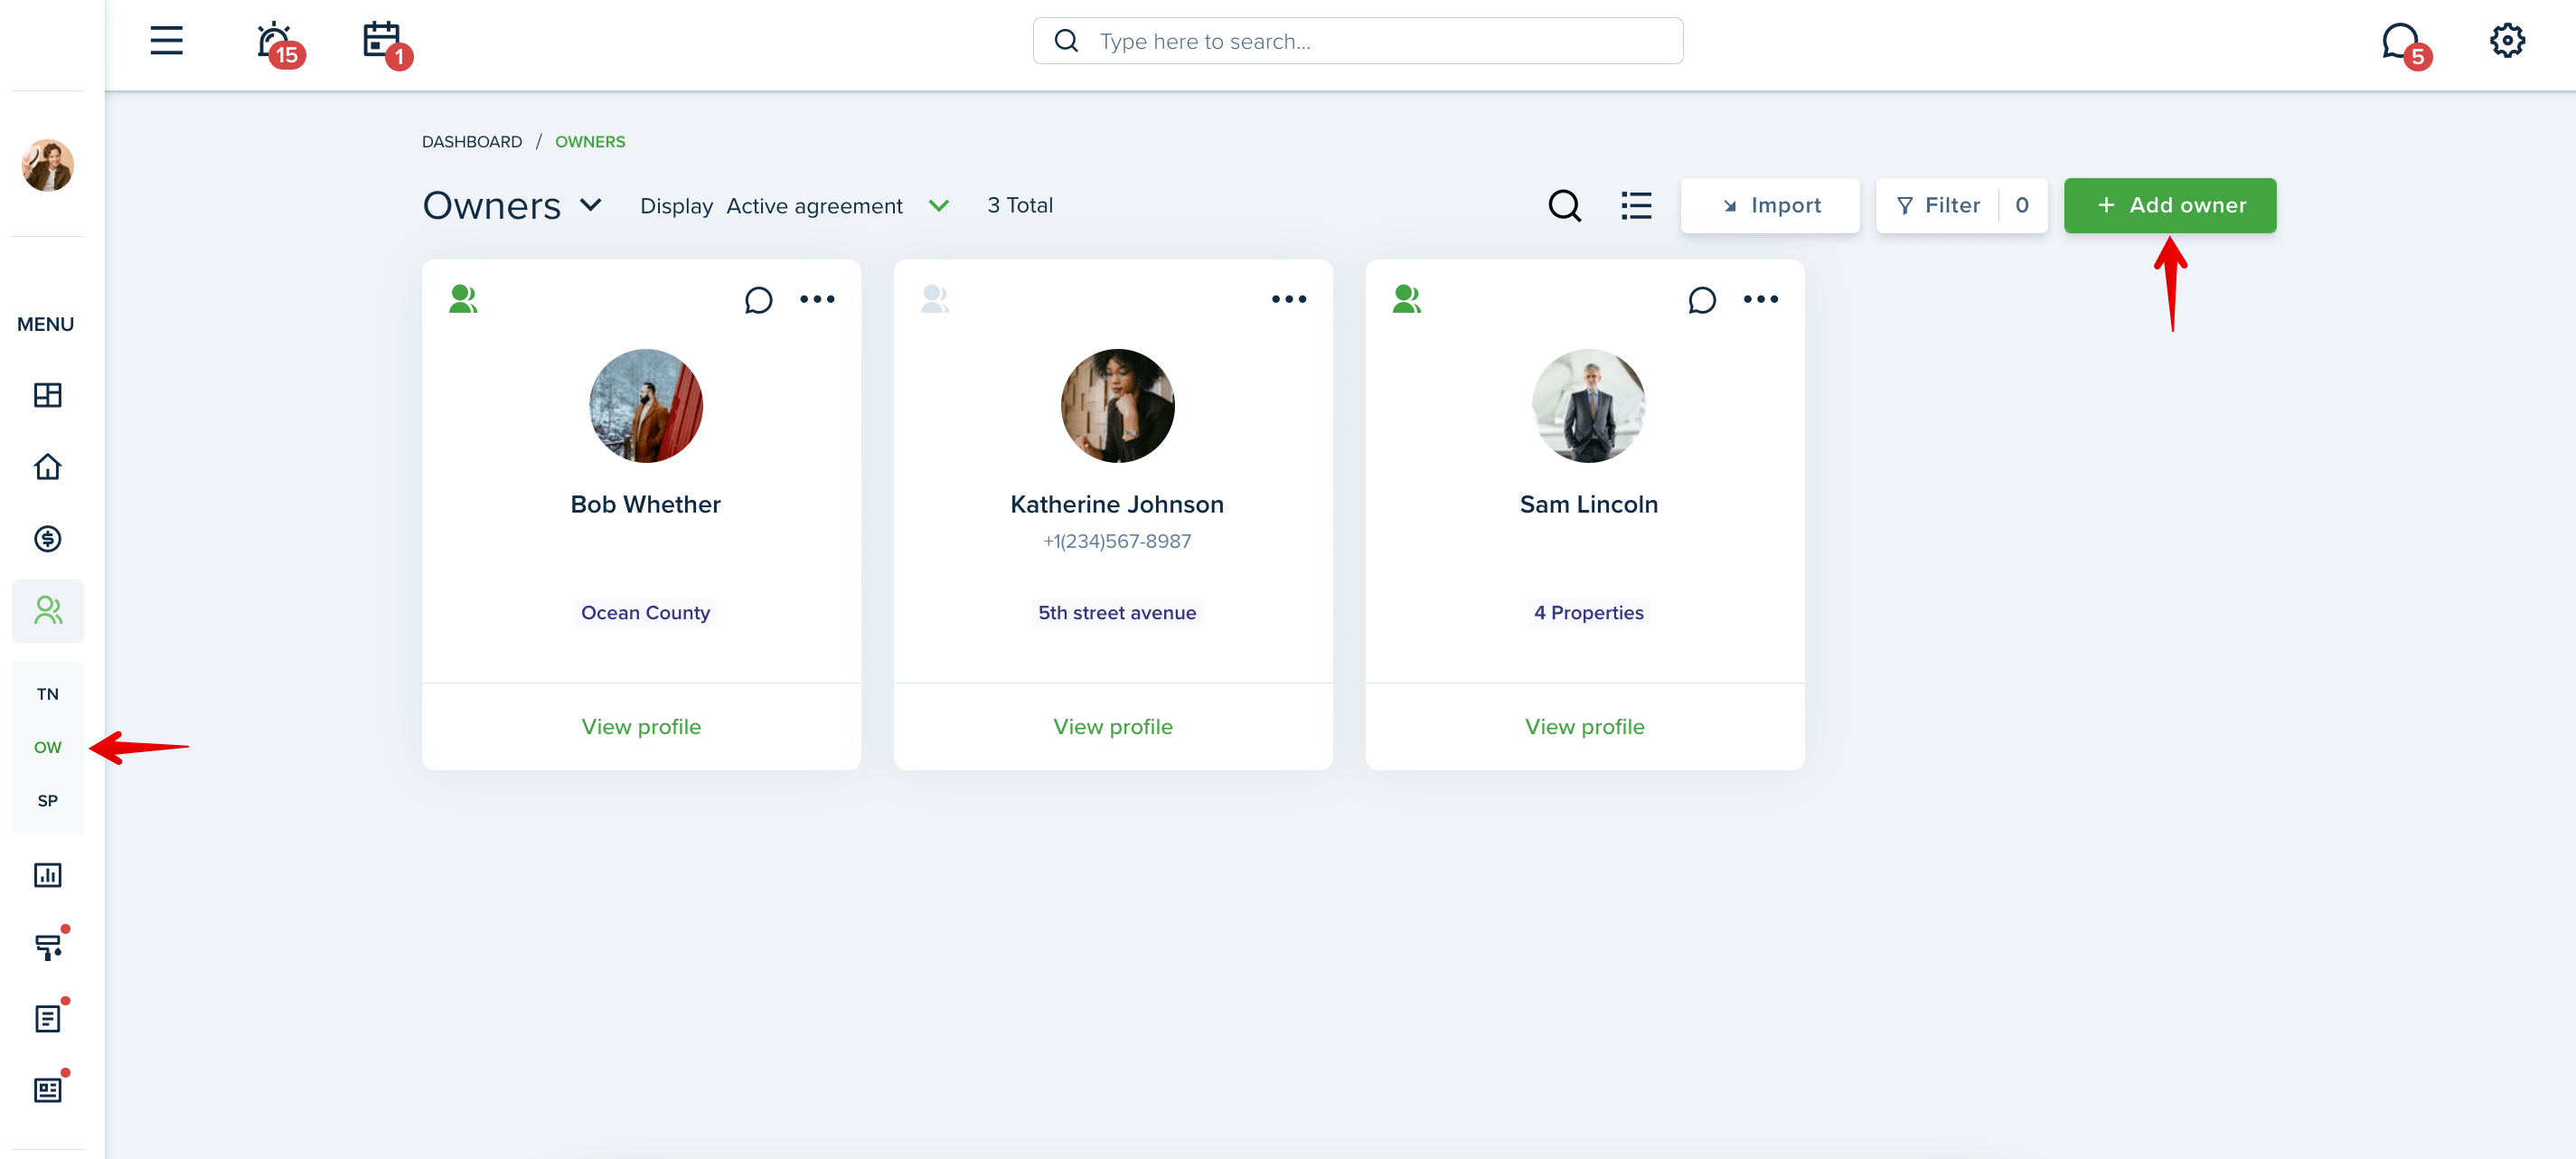The image size is (2576, 1159).
Task: View profile of Katherine Johnson
Action: 1112,727
